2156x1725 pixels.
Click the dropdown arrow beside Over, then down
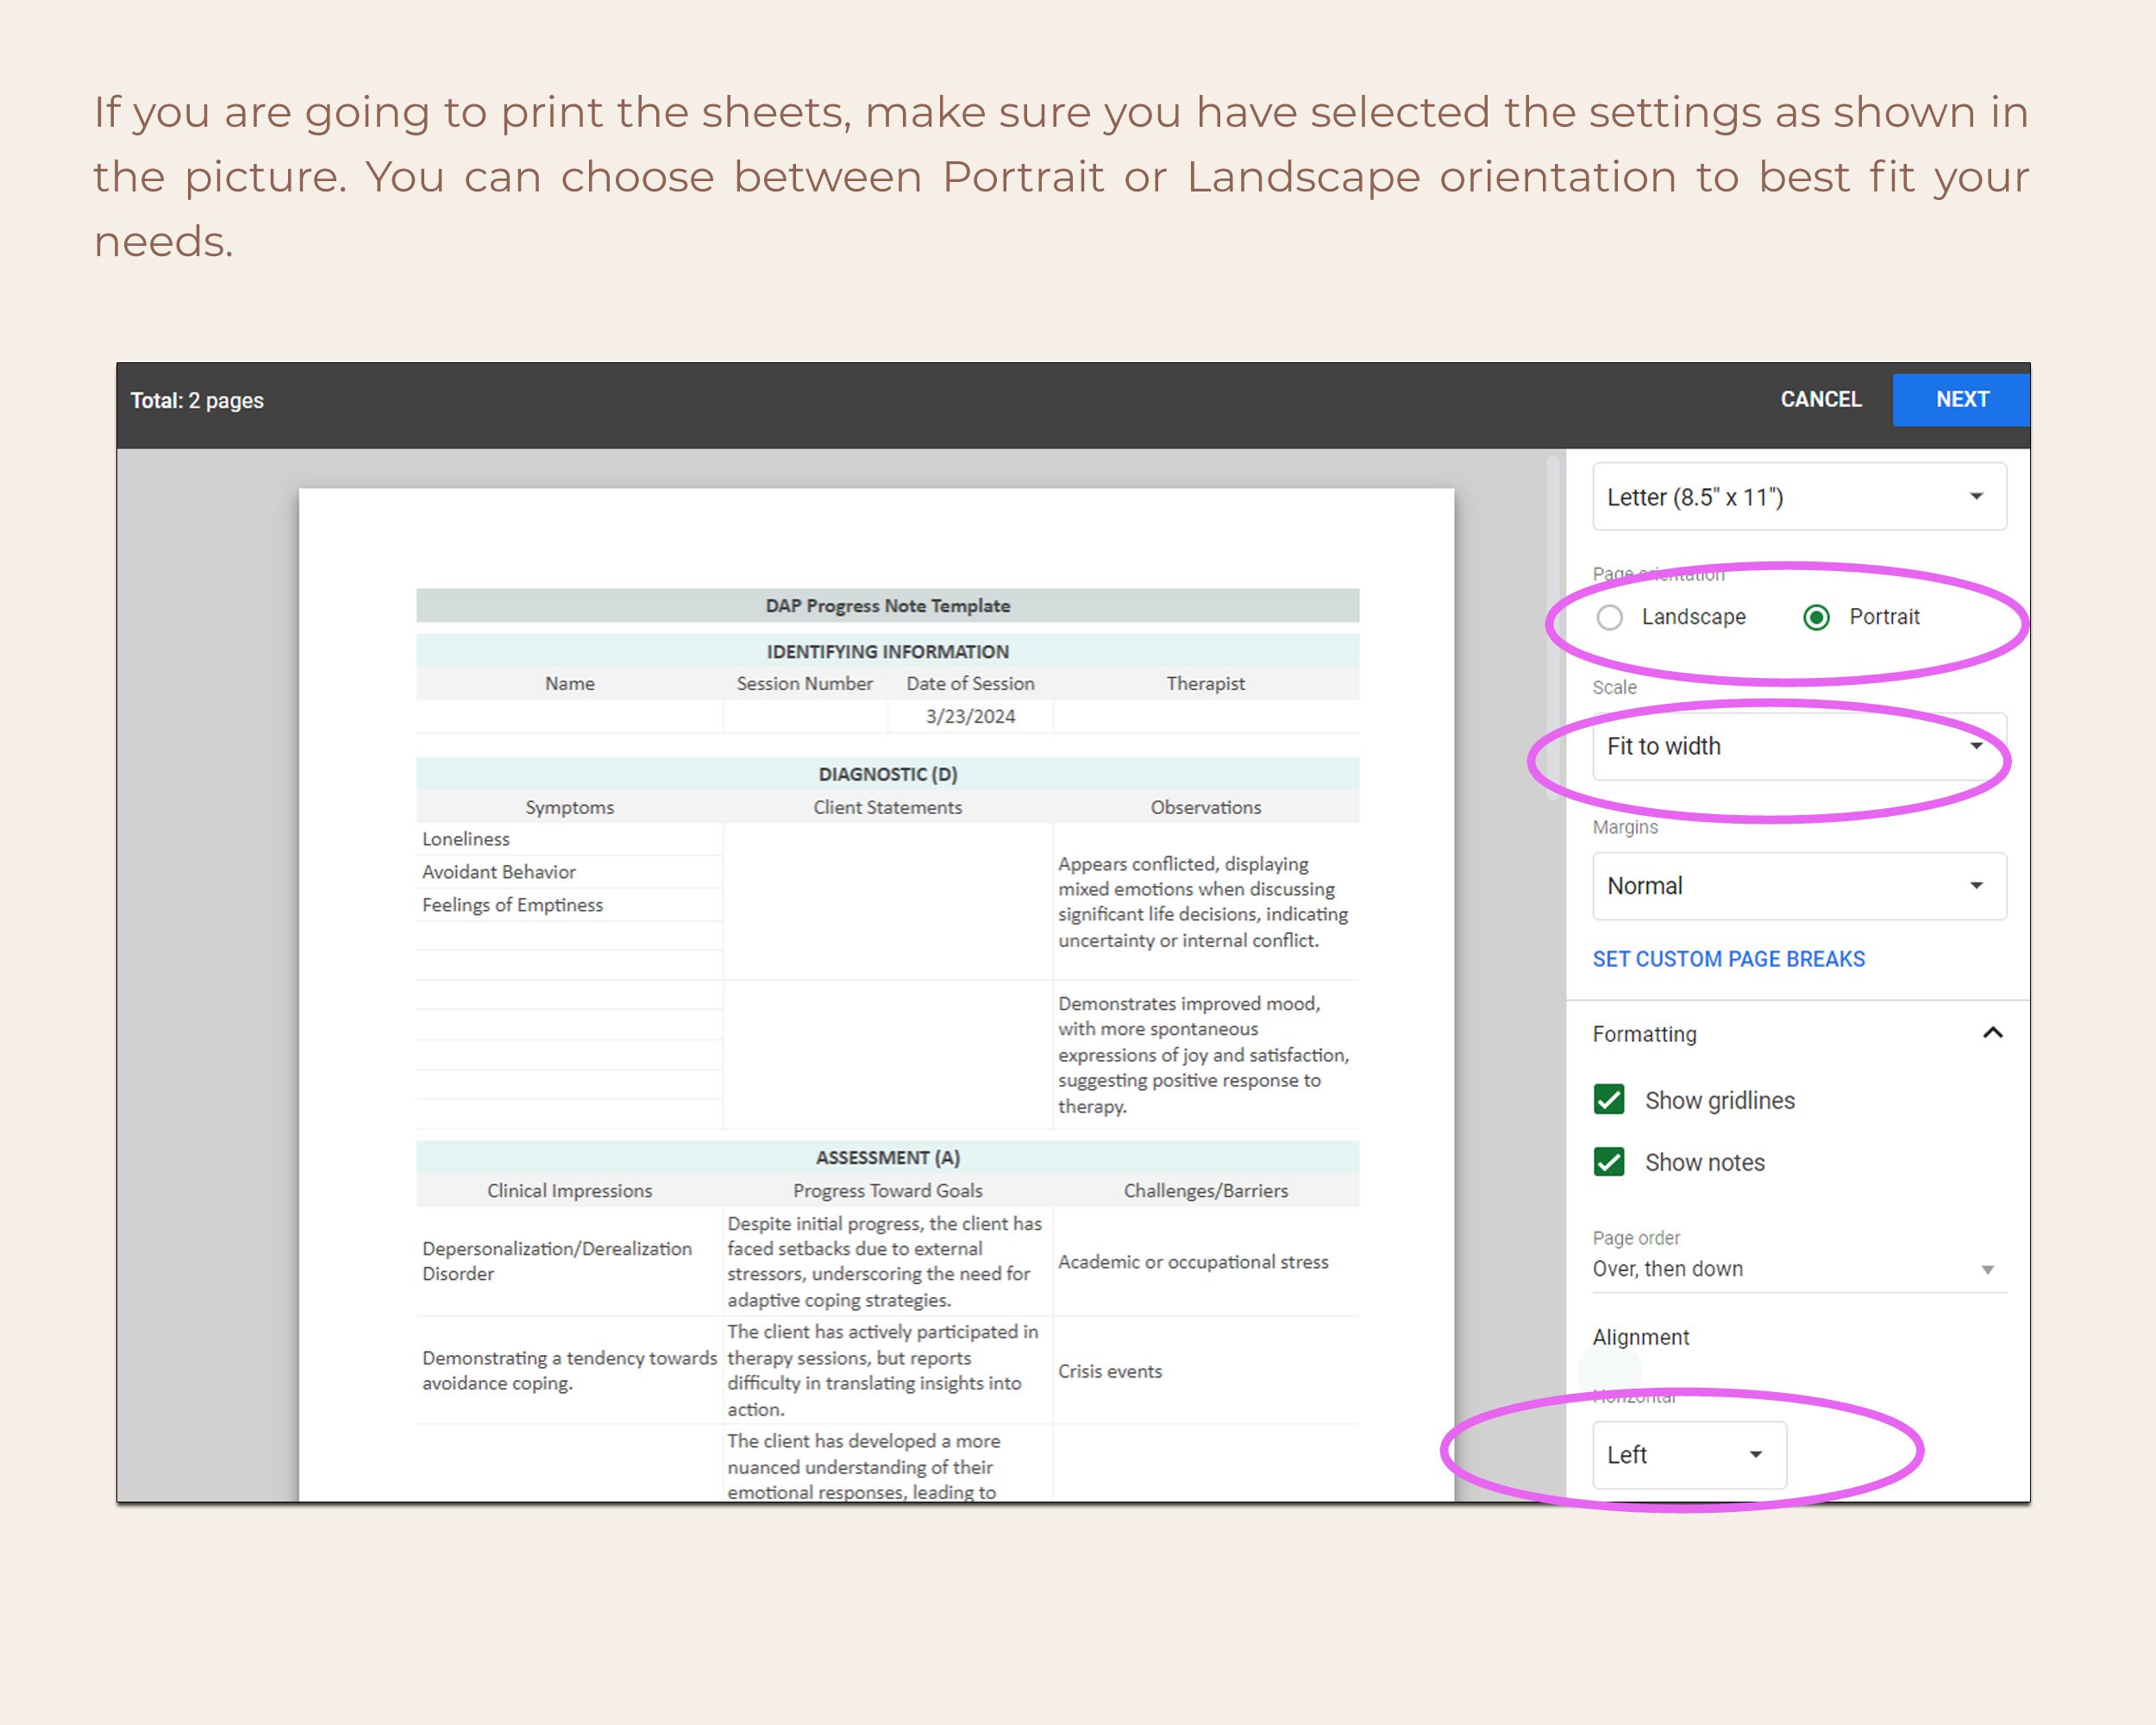1987,1268
